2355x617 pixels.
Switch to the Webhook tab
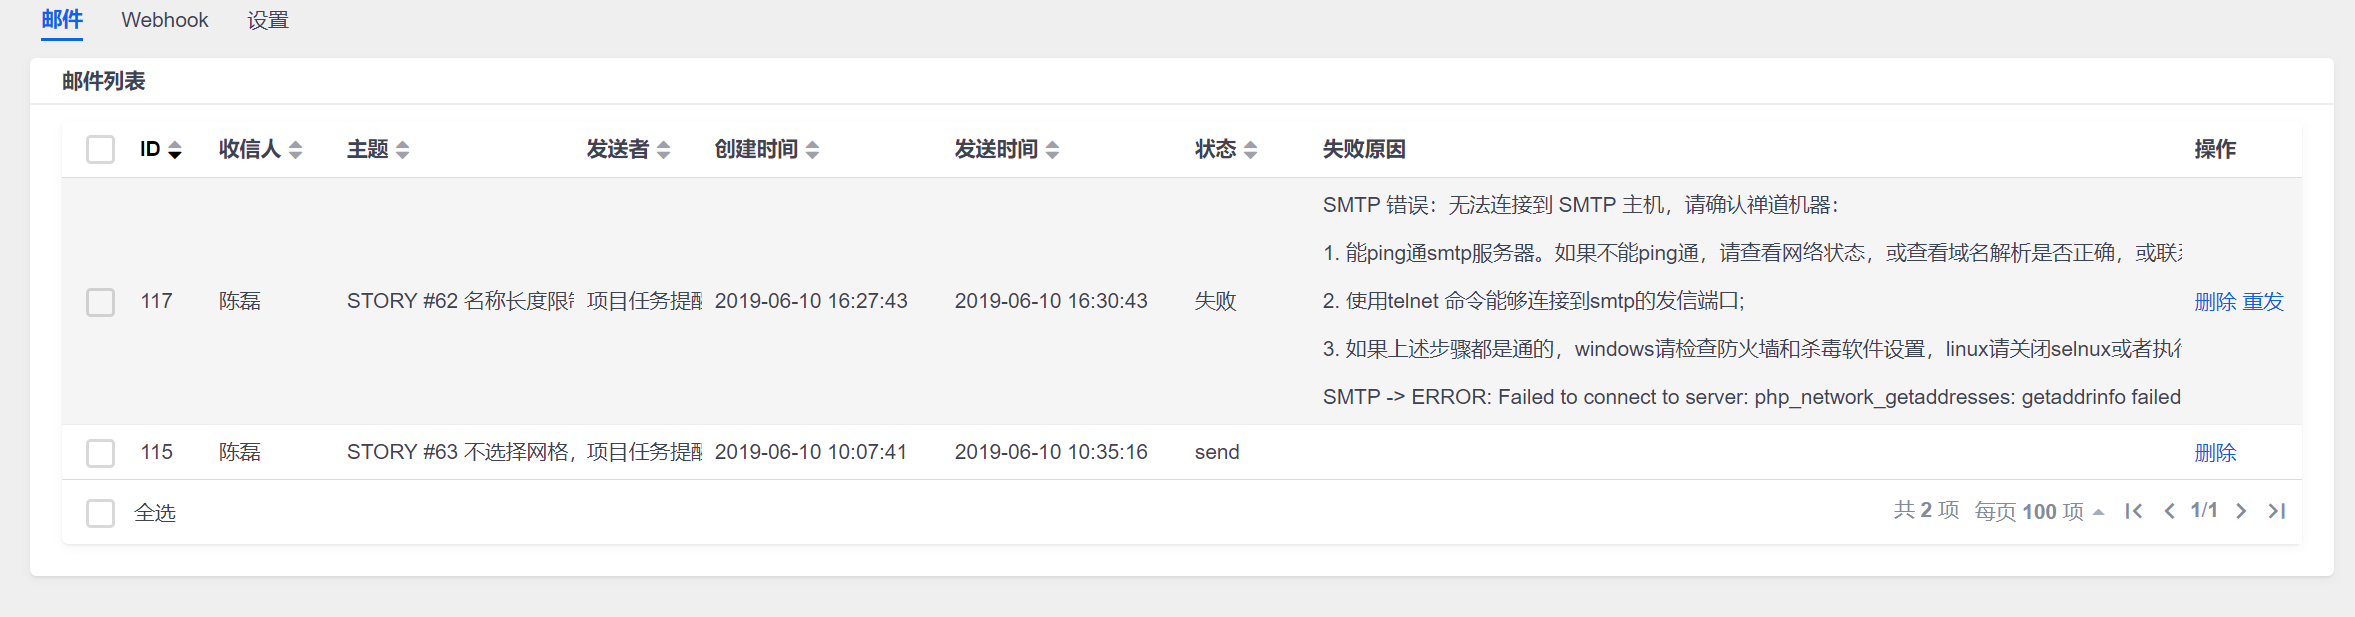pos(165,20)
